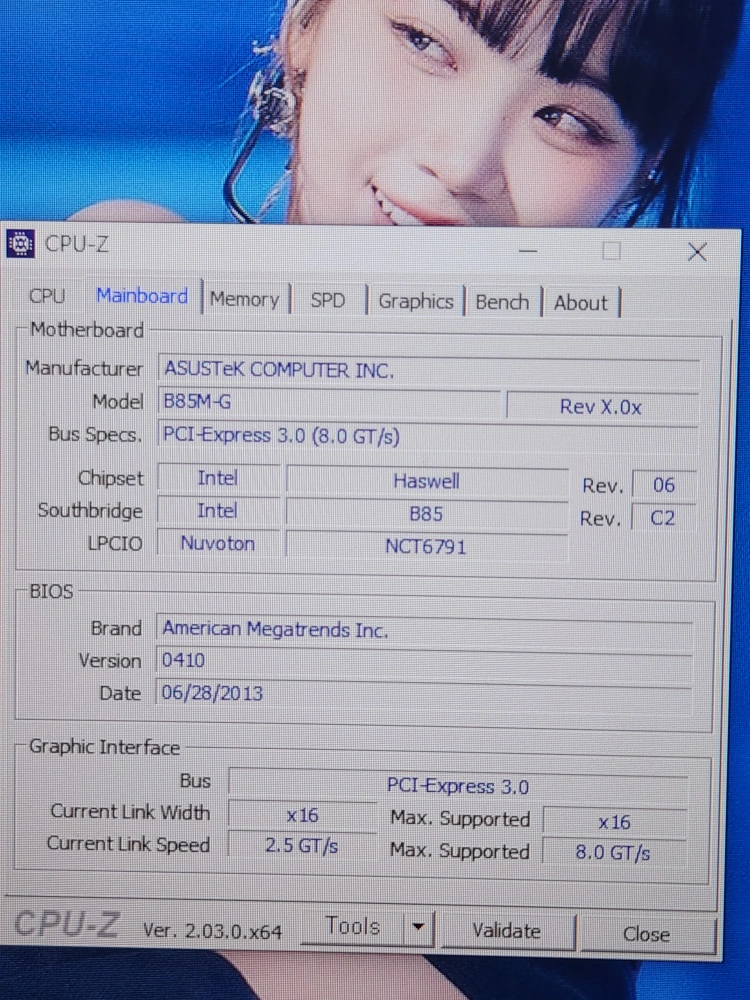The height and width of the screenshot is (1000, 750).
Task: Click the Rev X.0x field
Action: pos(601,406)
